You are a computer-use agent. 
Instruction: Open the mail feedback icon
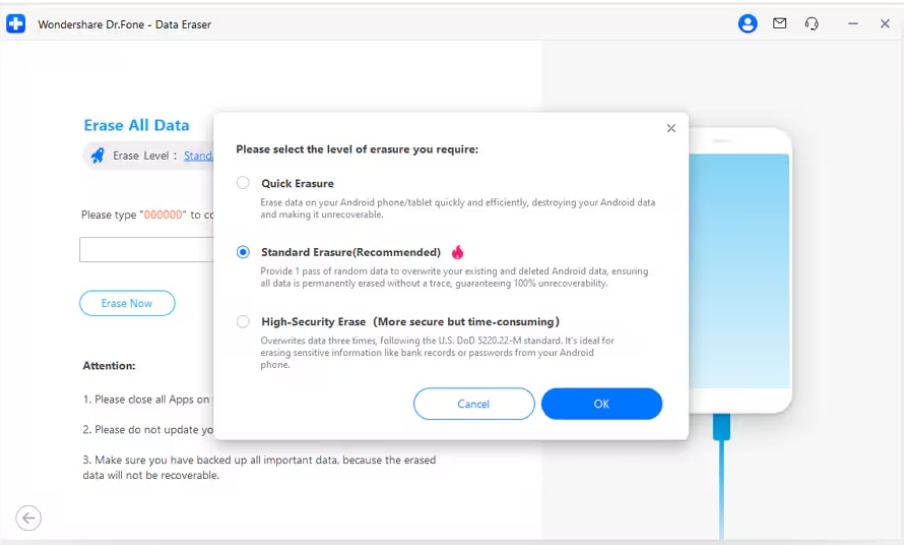click(780, 24)
